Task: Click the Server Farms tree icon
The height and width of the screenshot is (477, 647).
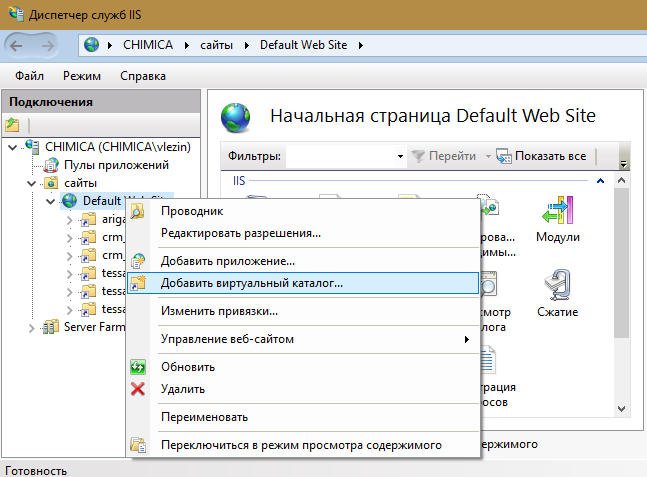Action: pos(52,327)
